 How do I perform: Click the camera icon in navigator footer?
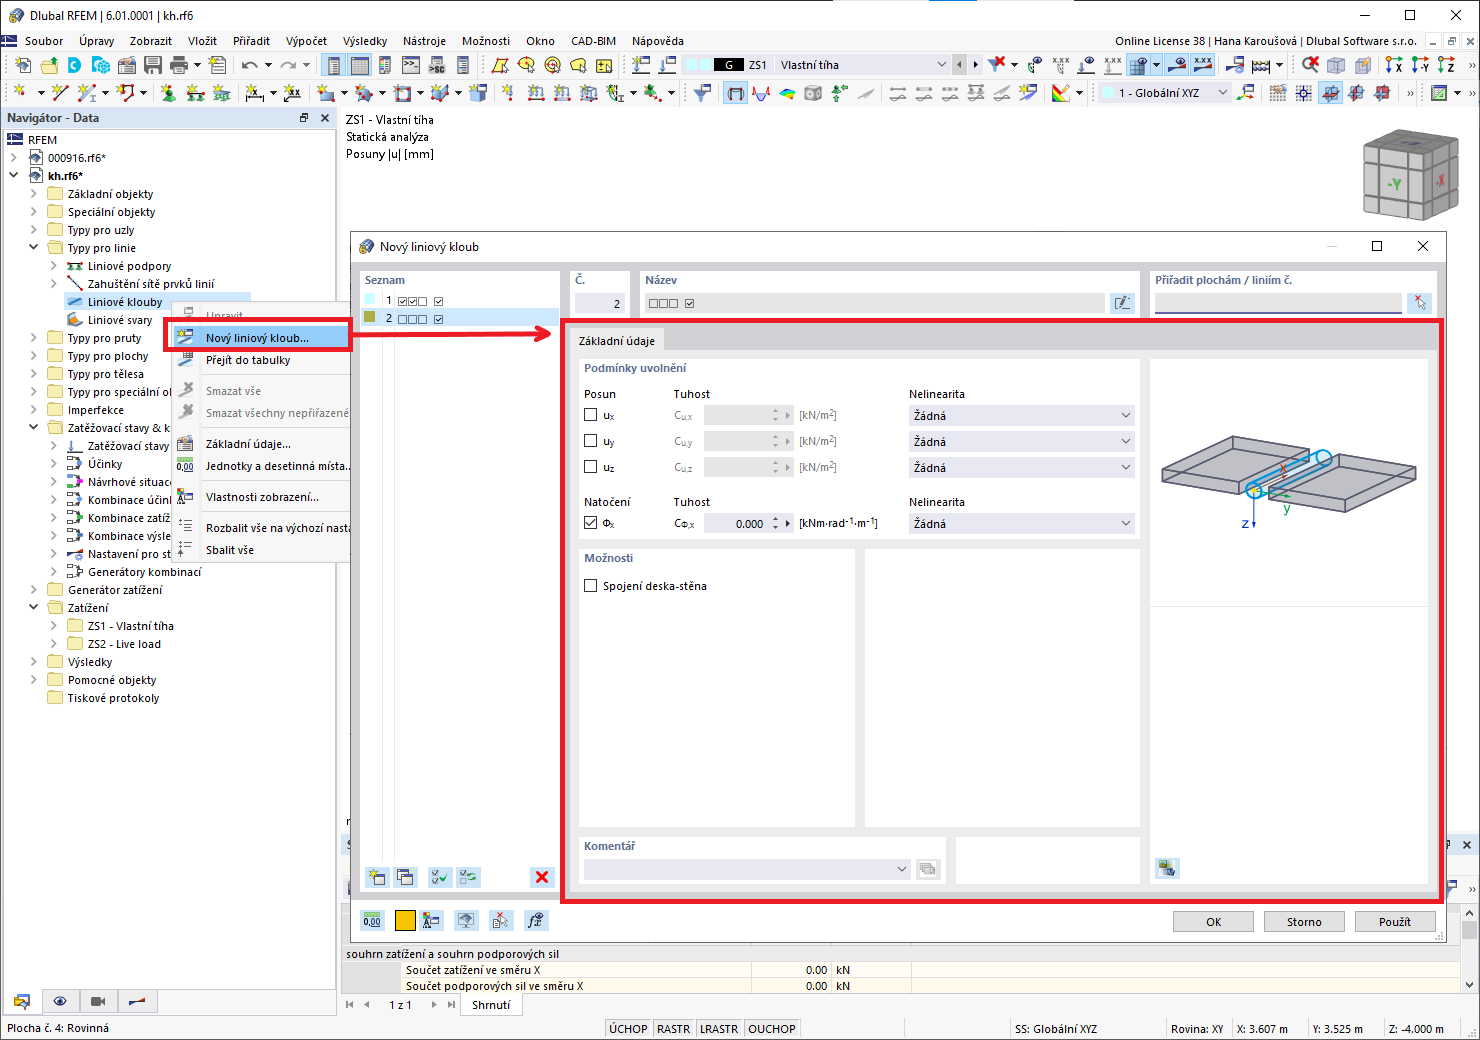98,1001
